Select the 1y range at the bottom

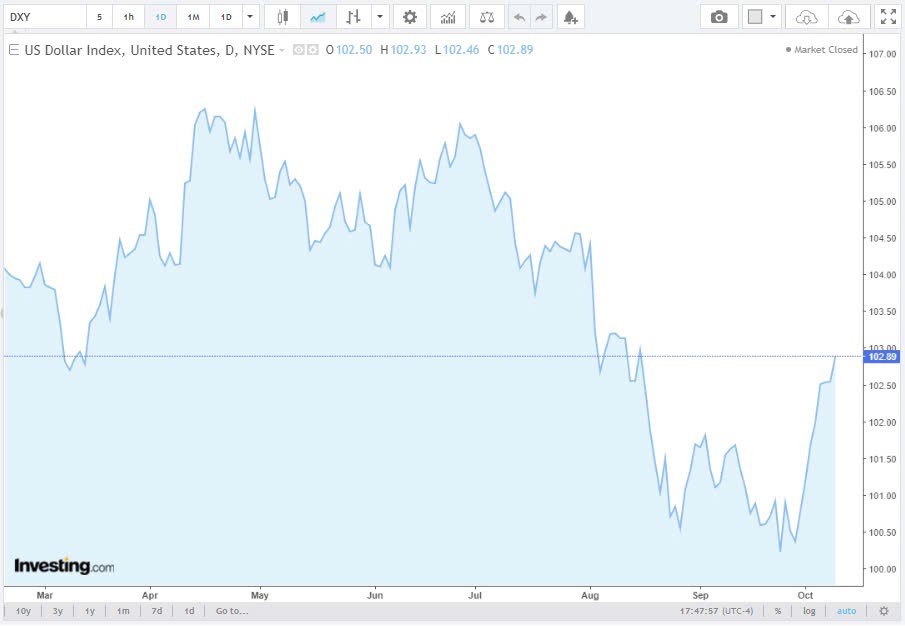coord(89,610)
